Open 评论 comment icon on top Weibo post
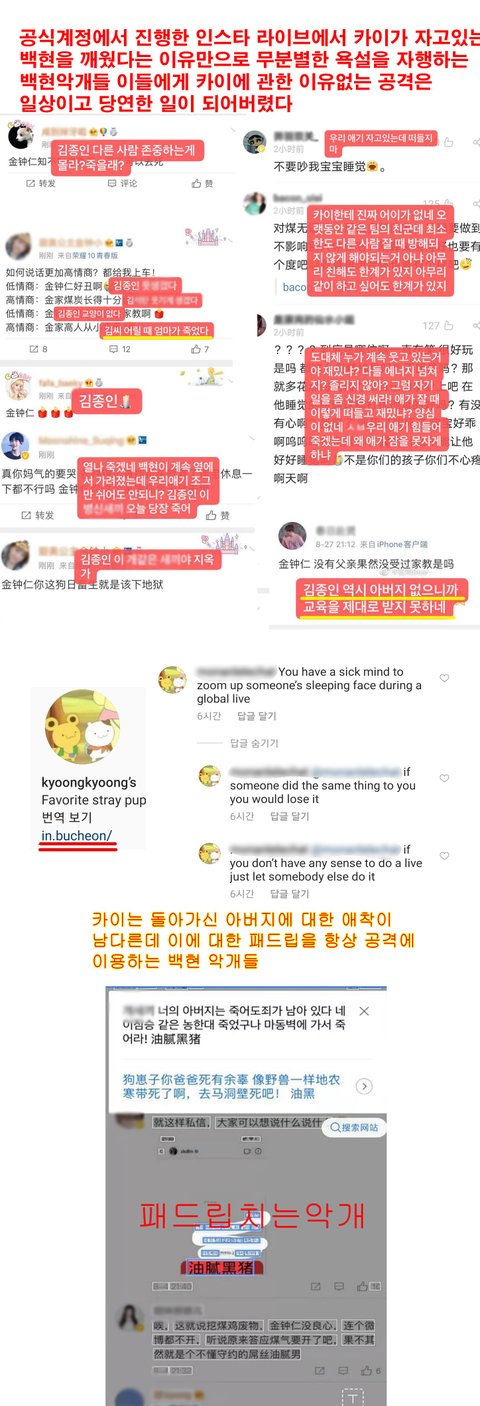Viewport: 480px width, 1406px height. click(122, 184)
